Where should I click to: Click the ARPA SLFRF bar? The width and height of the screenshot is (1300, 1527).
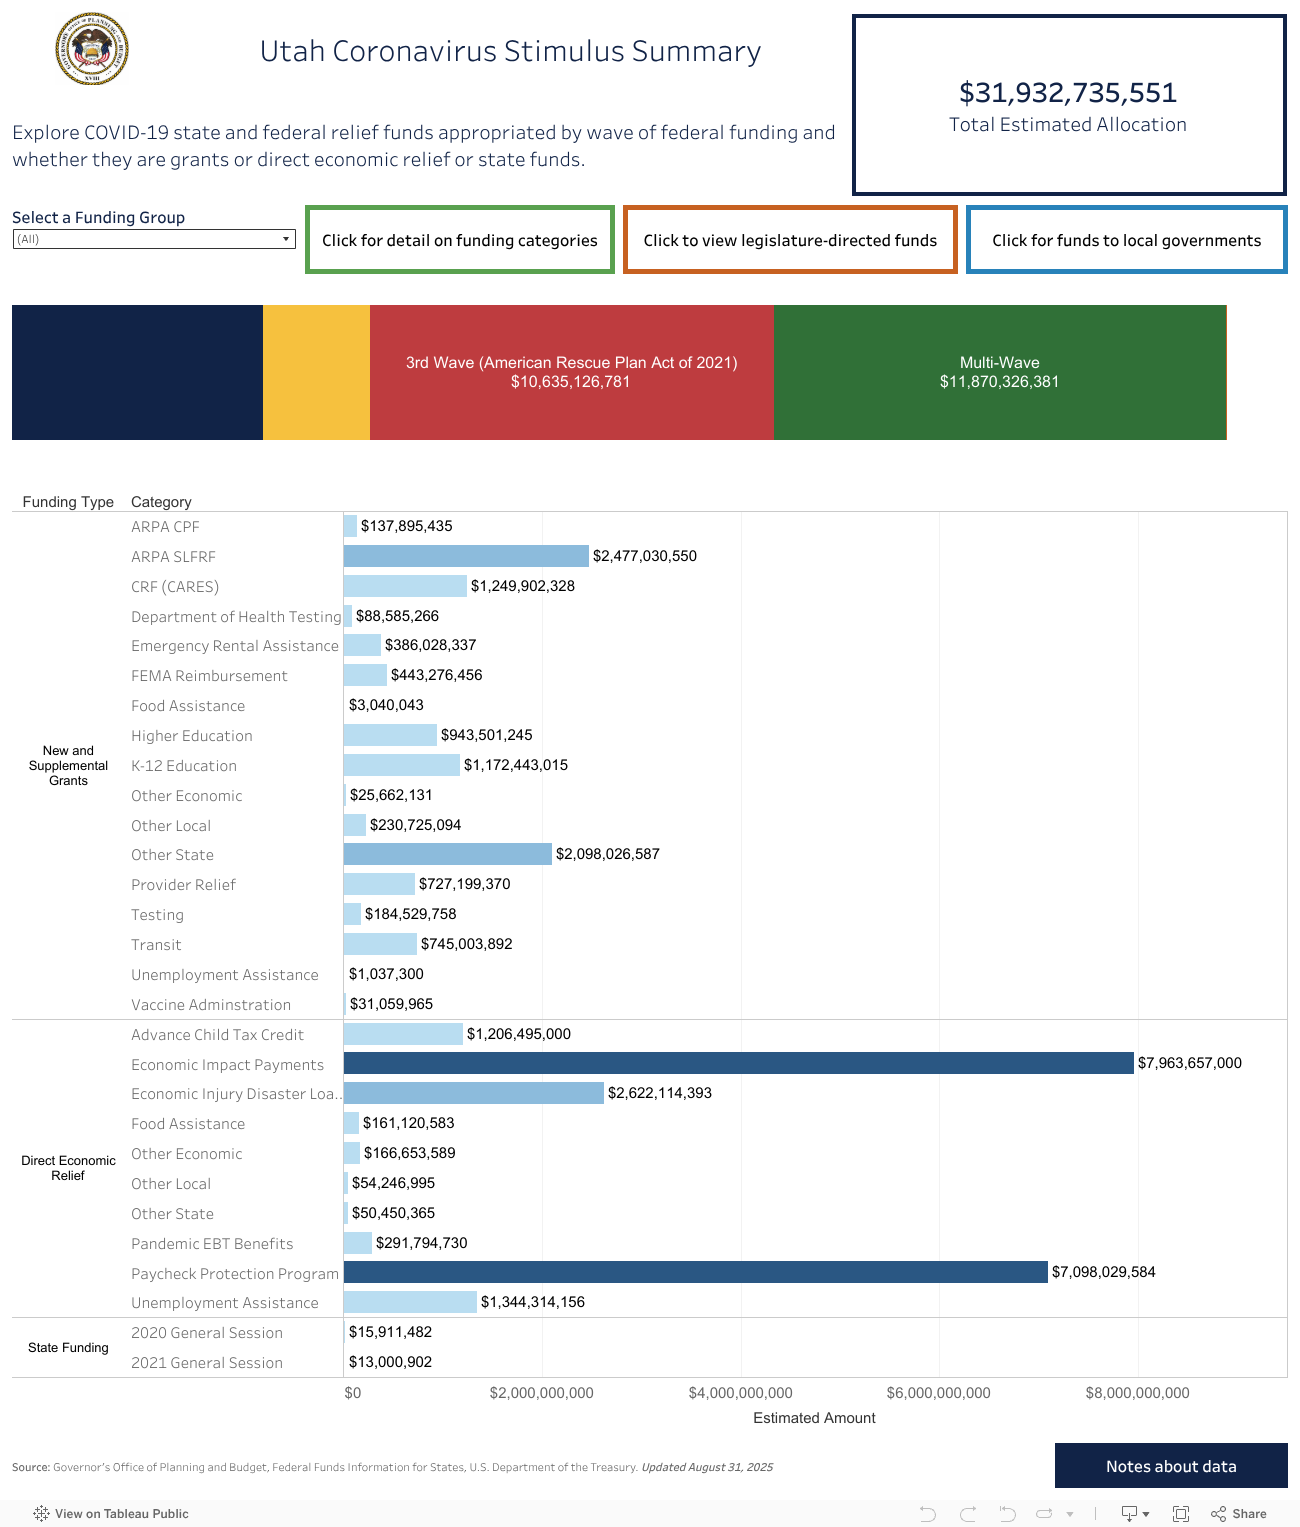click(466, 556)
